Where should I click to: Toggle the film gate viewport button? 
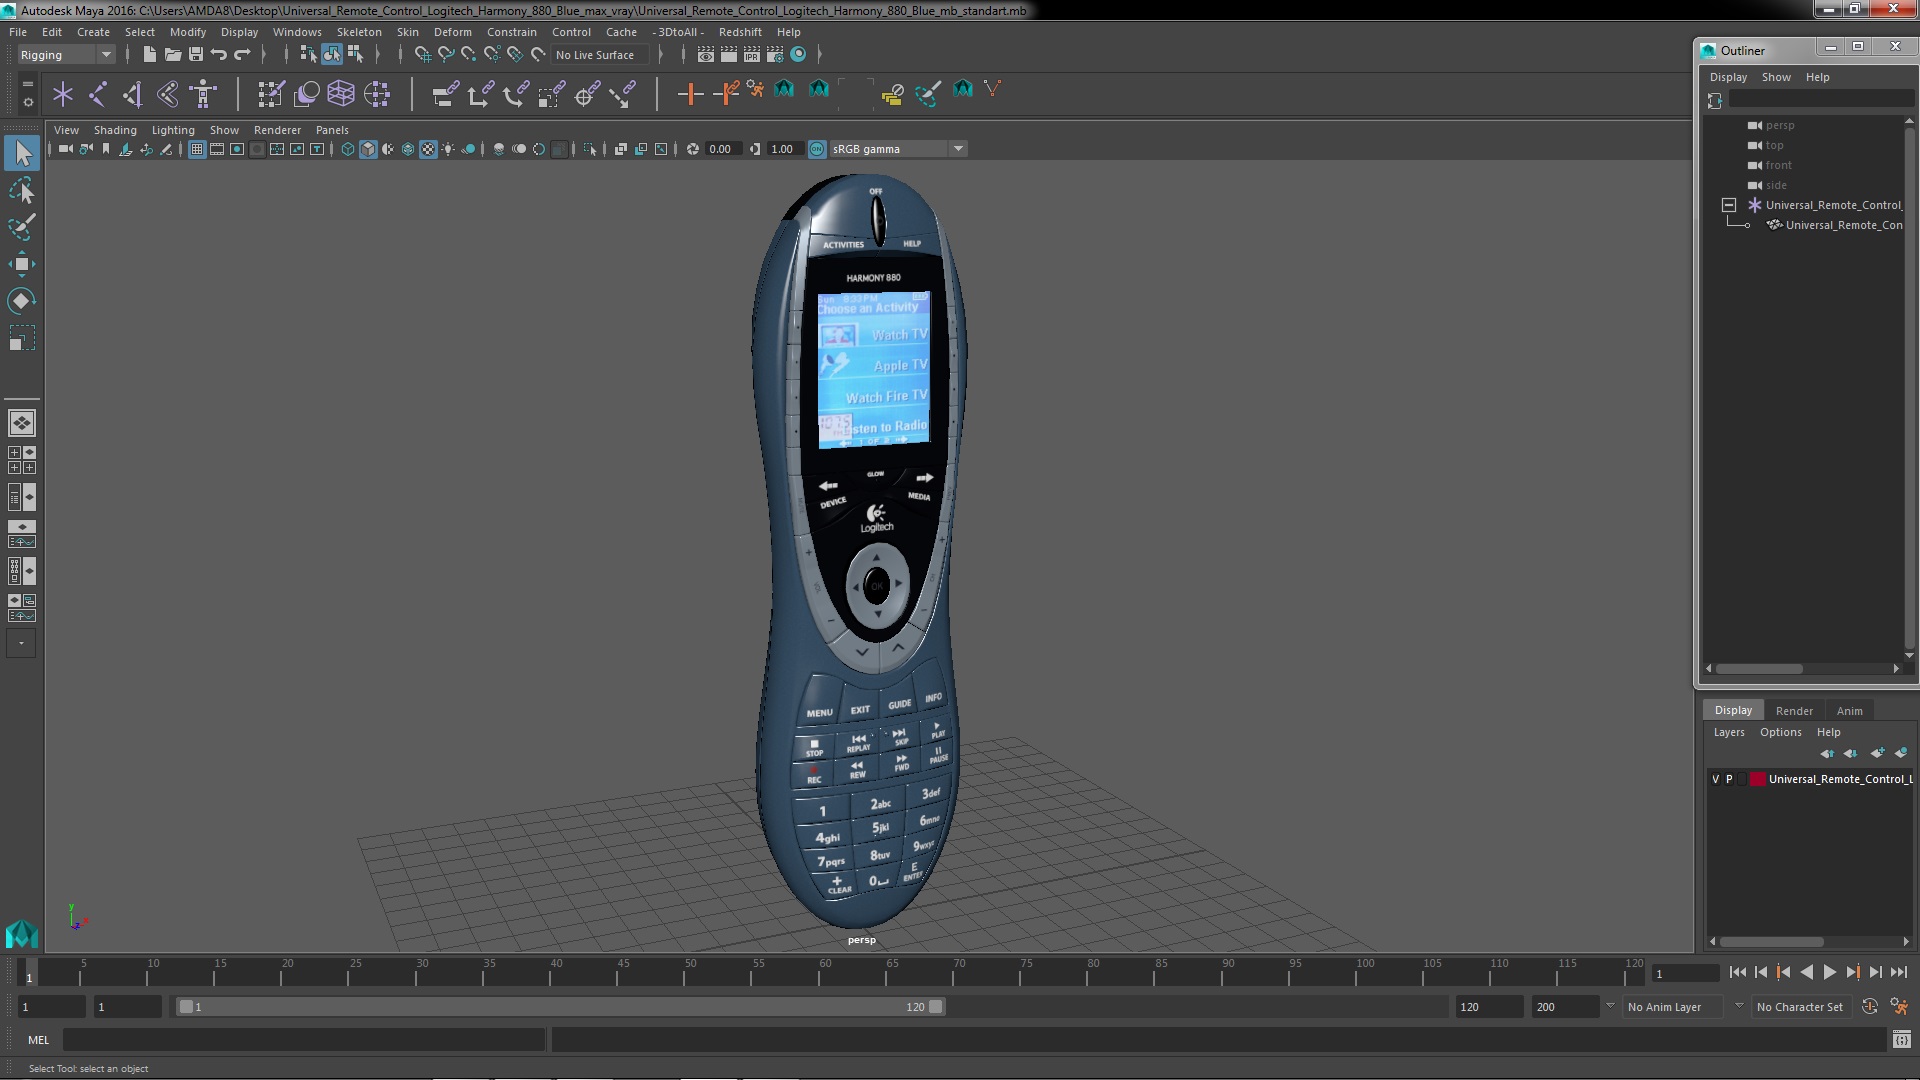217,149
